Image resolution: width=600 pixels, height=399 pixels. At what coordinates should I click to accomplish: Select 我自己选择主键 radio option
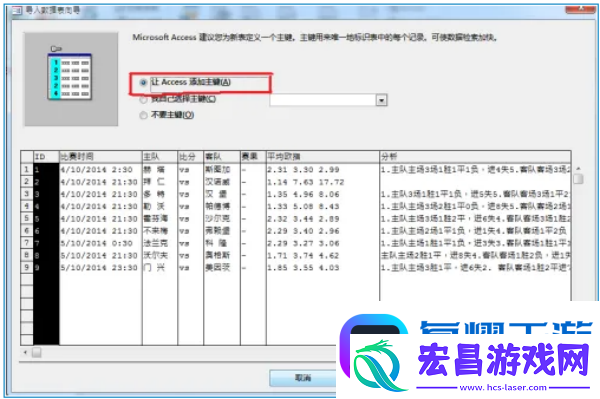(x=143, y=99)
